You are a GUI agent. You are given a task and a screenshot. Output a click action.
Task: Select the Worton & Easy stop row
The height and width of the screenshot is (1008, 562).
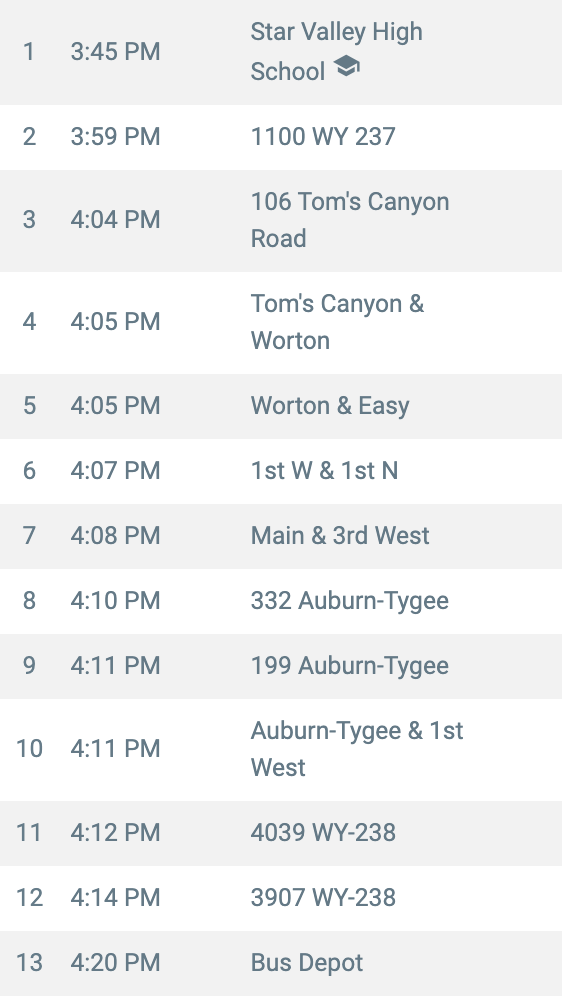click(x=281, y=406)
